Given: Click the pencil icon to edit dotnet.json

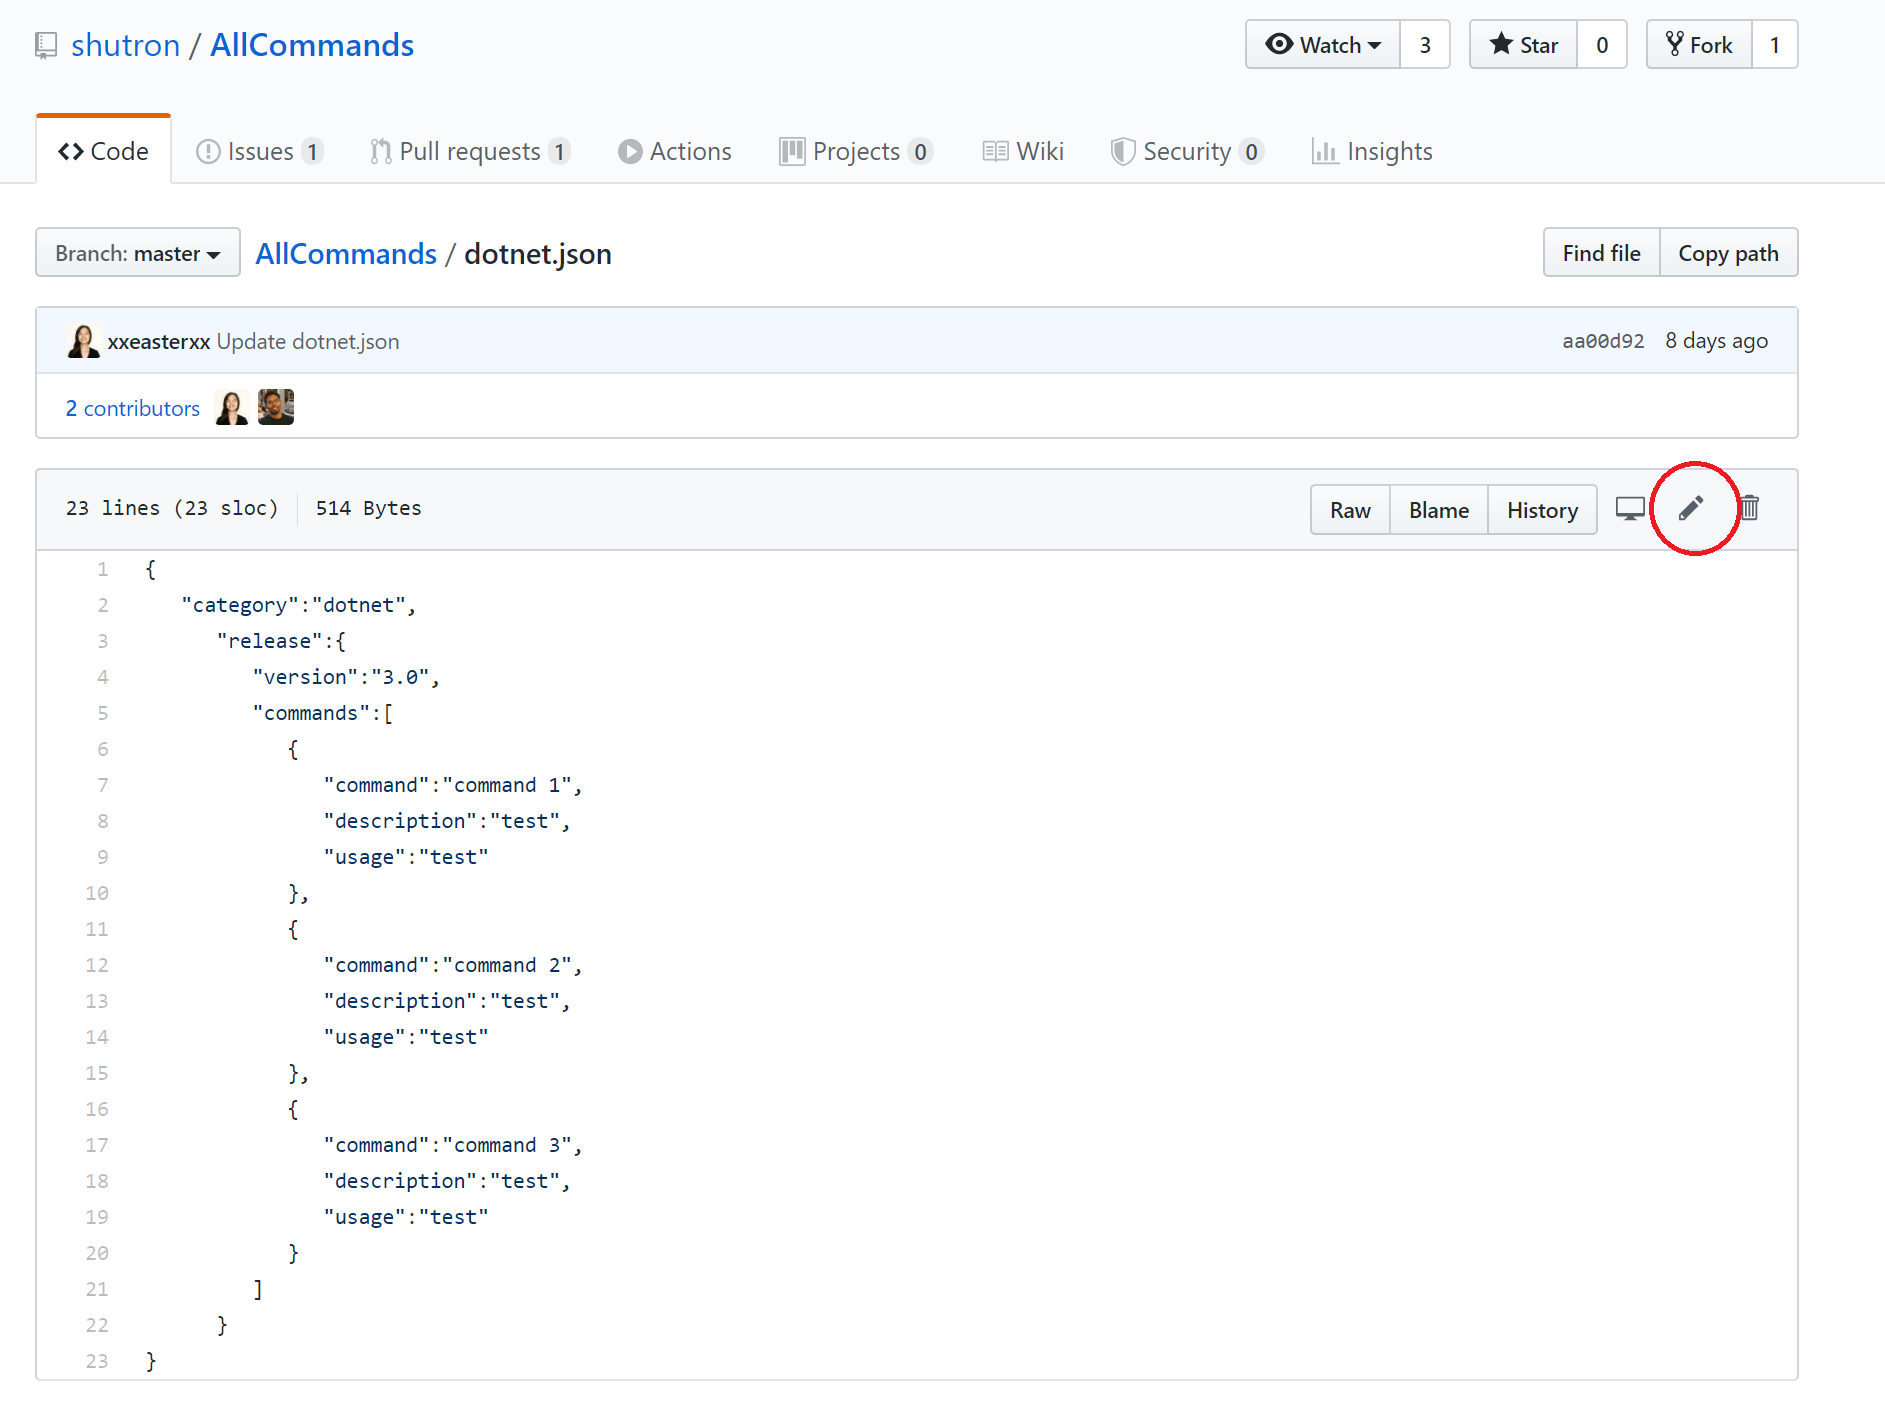Looking at the screenshot, I should point(1691,509).
